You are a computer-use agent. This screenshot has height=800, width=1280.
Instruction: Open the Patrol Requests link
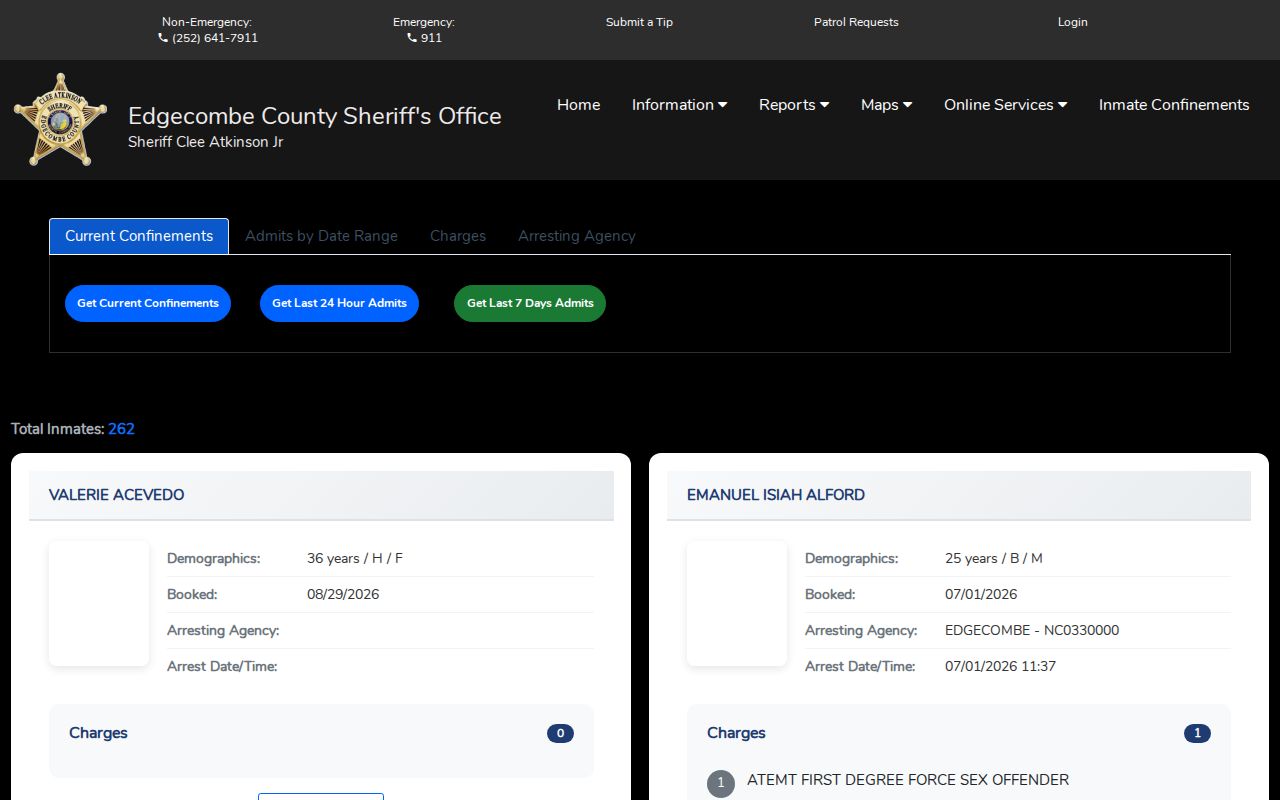[856, 22]
